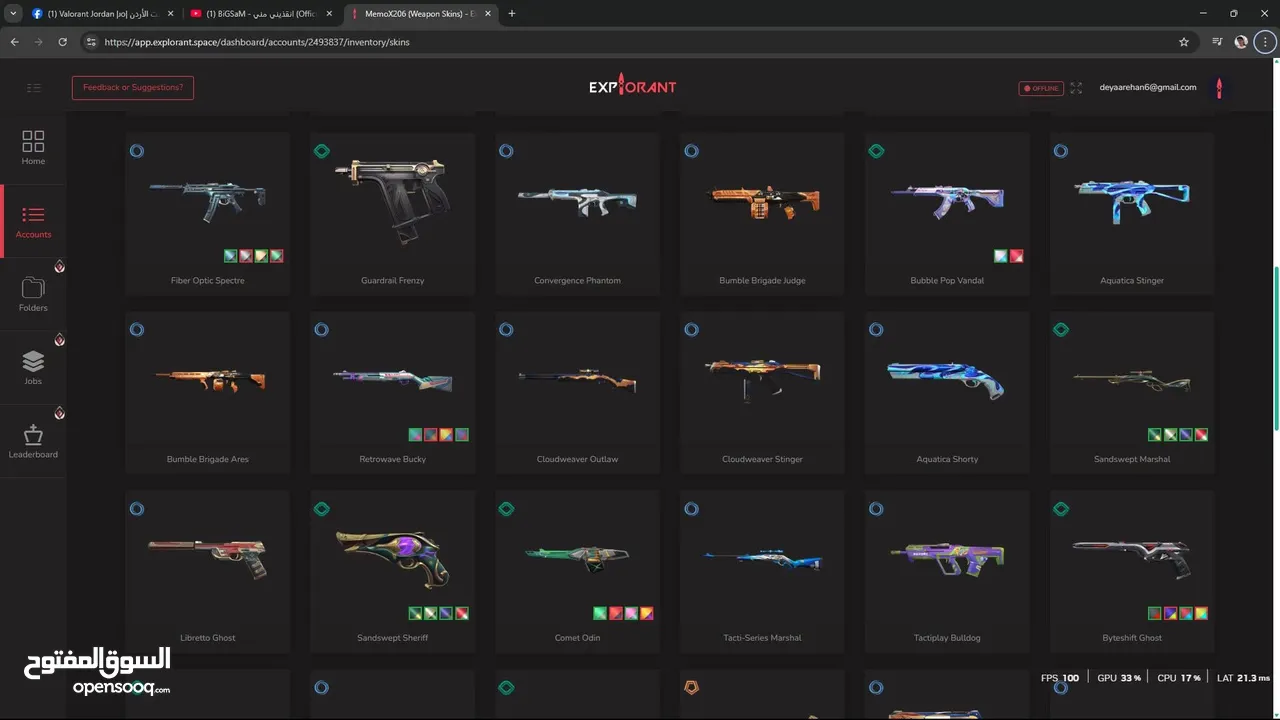Open the browser profile avatar icon

pyautogui.click(x=1241, y=42)
